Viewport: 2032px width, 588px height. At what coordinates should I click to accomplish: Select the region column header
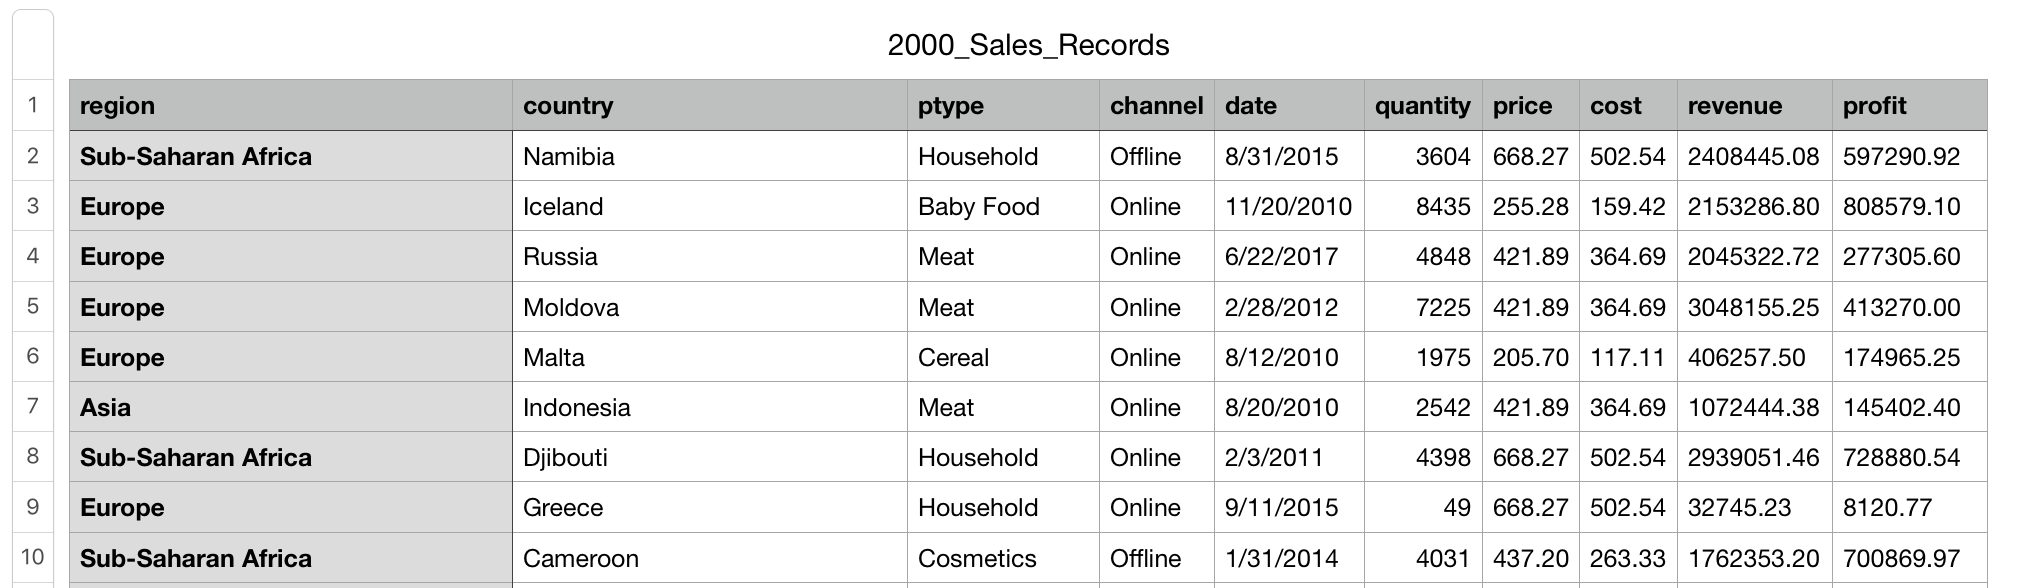(290, 105)
